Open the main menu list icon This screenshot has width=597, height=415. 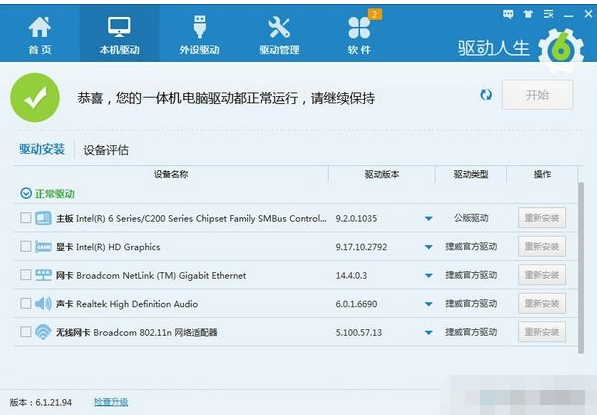click(x=548, y=14)
